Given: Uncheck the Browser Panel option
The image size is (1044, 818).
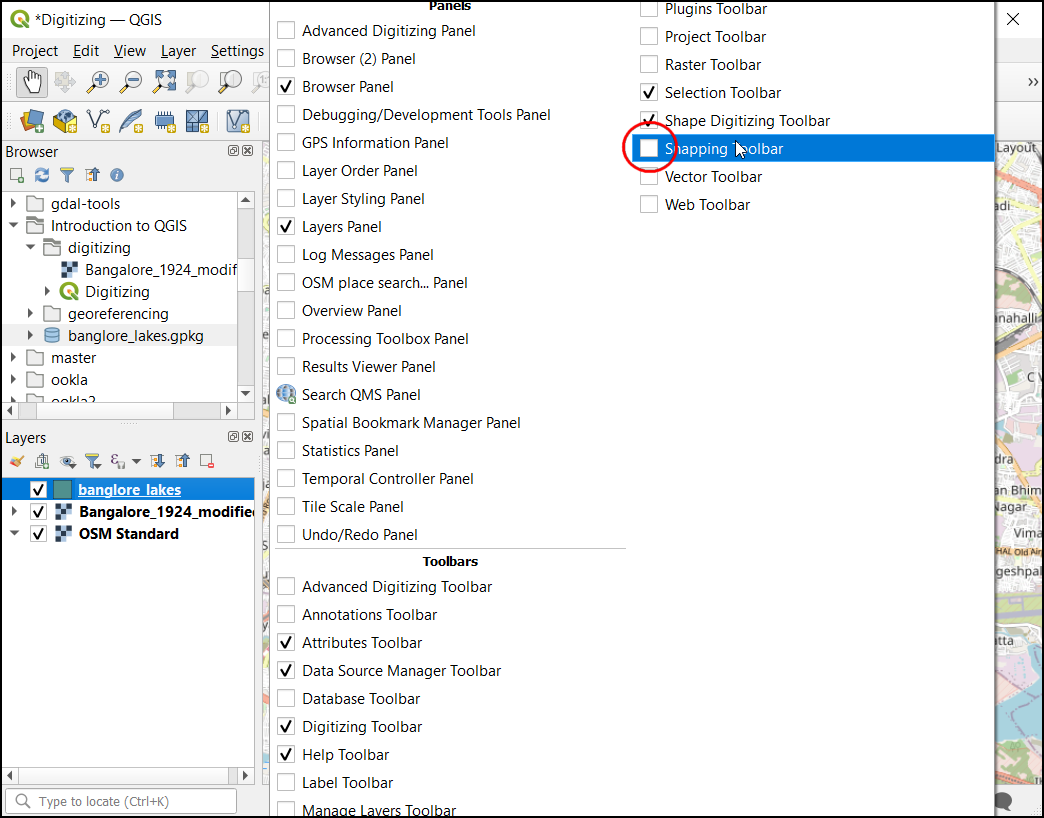Looking at the screenshot, I should point(286,87).
